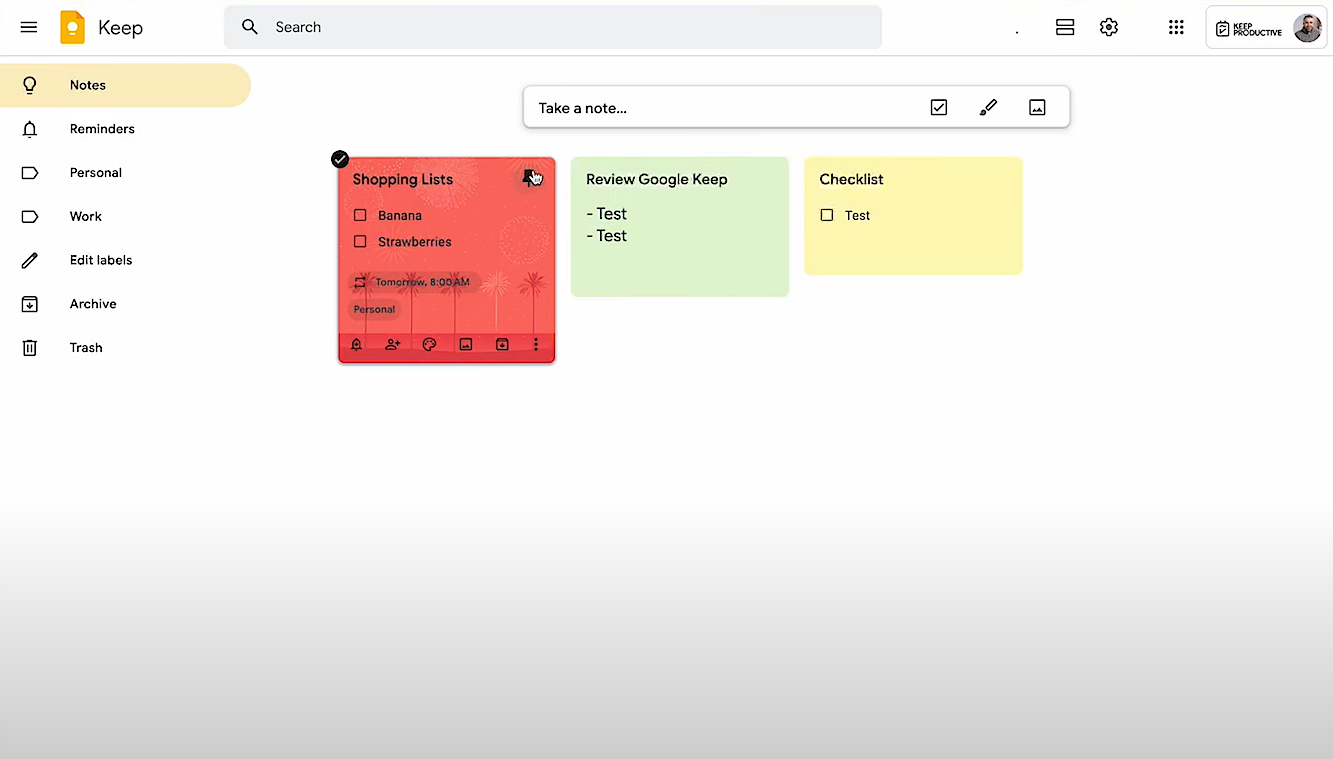
Task: Create a new drawing note
Action: pos(988,107)
